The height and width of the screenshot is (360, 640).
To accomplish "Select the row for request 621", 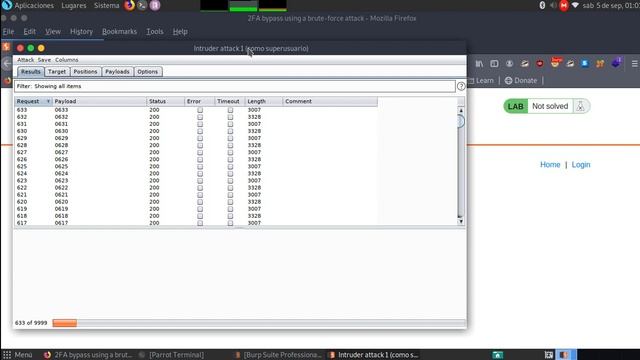I will pyautogui.click(x=196, y=195).
